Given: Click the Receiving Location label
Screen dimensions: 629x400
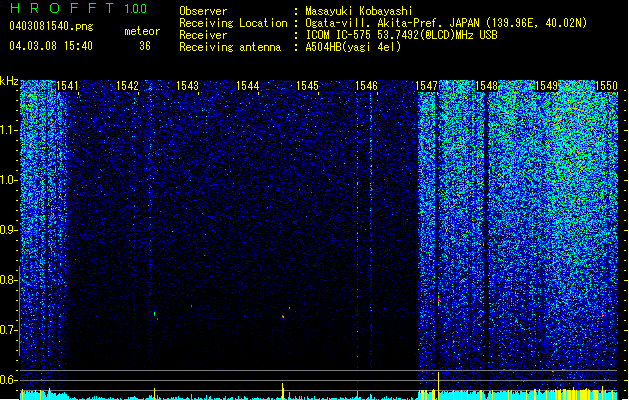Looking at the screenshot, I should (x=233, y=23).
